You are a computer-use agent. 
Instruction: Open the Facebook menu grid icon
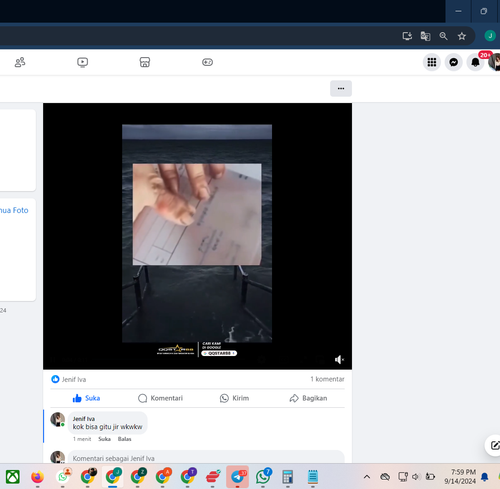[x=432, y=62]
